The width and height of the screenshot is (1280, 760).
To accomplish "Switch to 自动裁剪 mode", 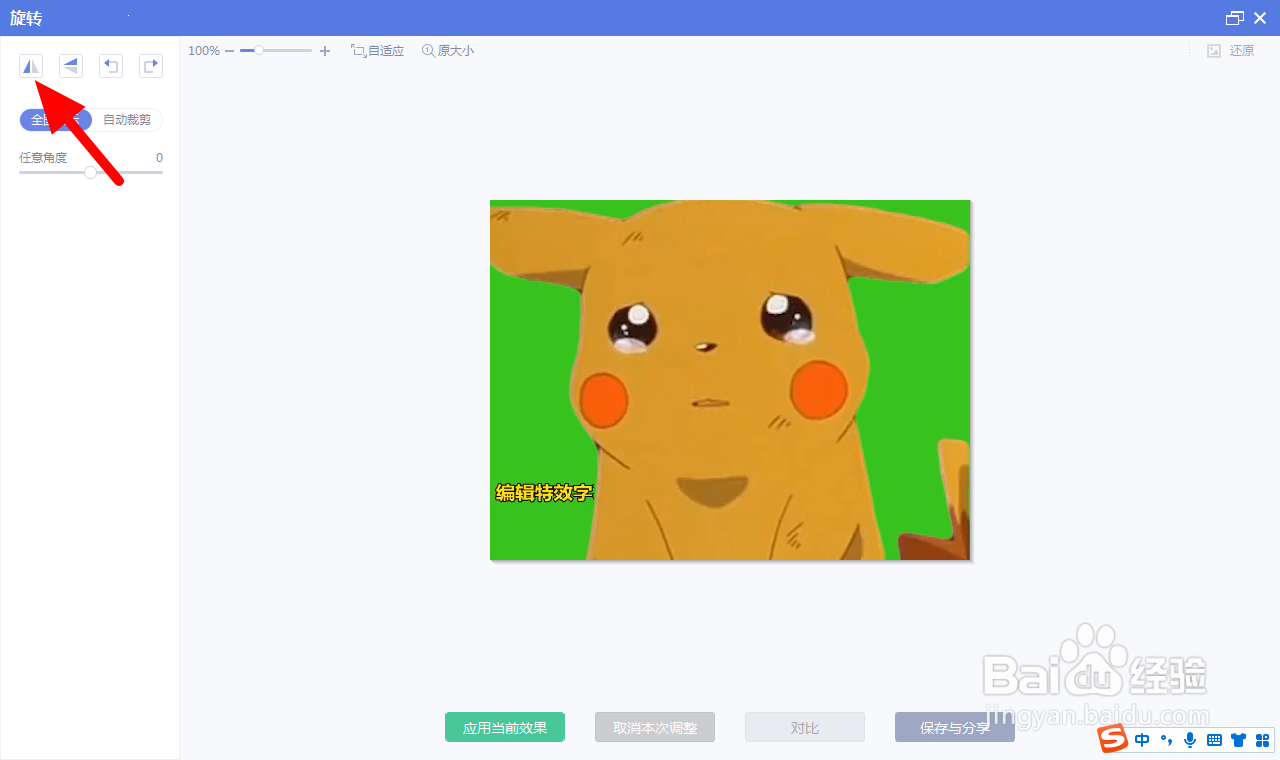I will pos(127,120).
